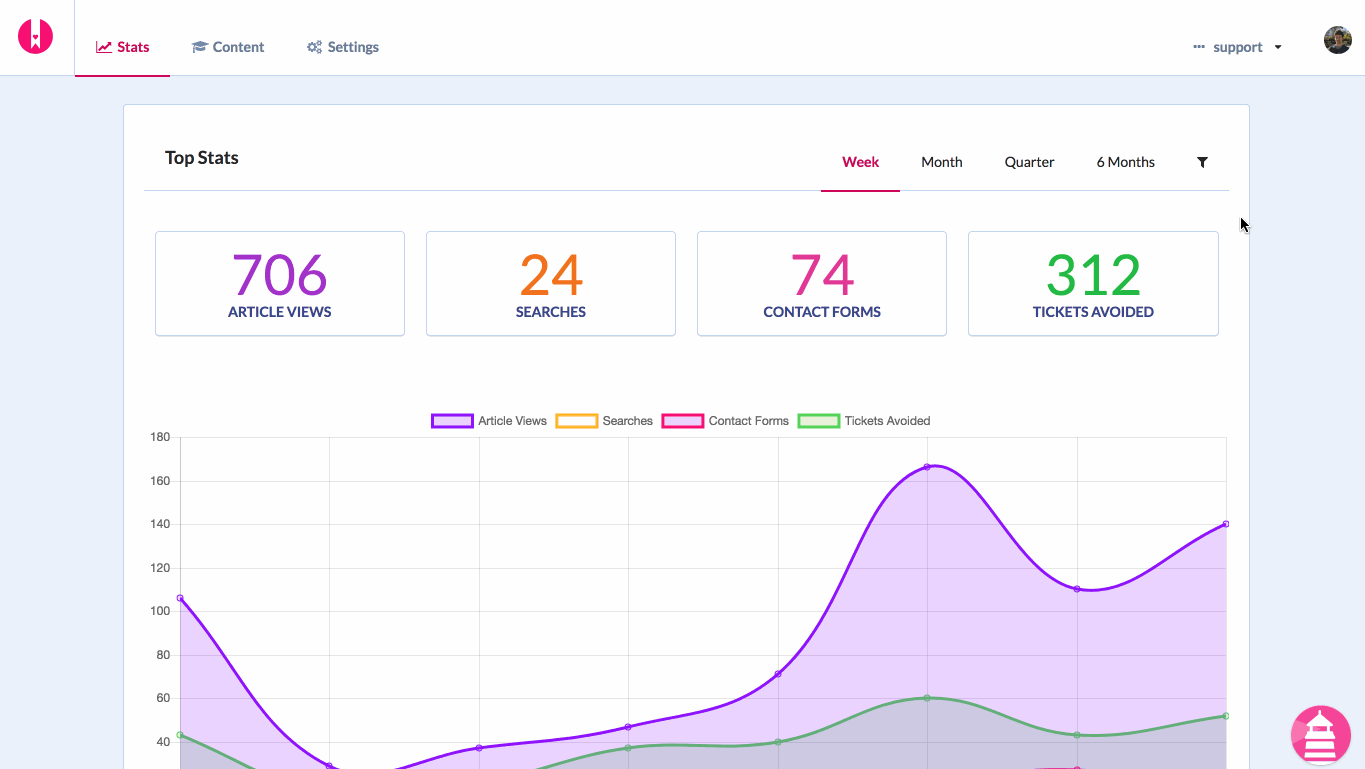Viewport: 1365px width, 769px height.
Task: Toggle the Article Views chart series
Action: [x=452, y=420]
